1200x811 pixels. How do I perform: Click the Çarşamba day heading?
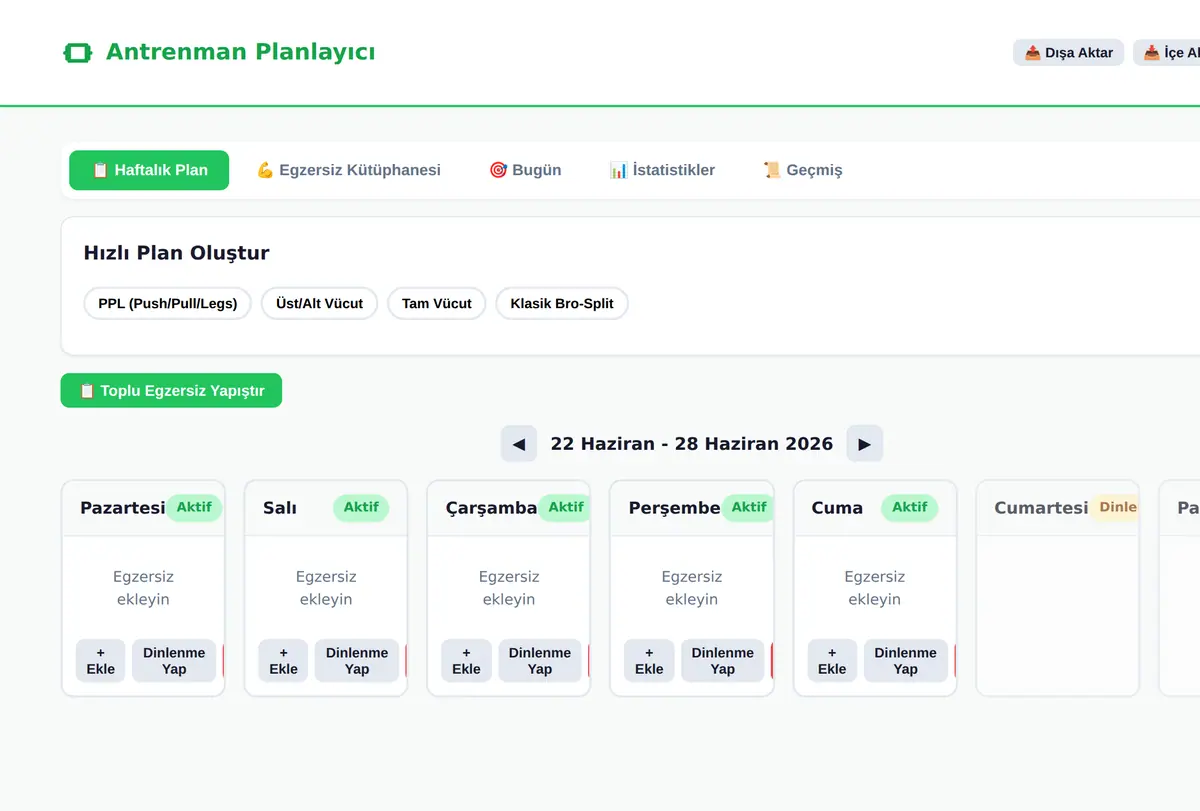[x=491, y=508]
